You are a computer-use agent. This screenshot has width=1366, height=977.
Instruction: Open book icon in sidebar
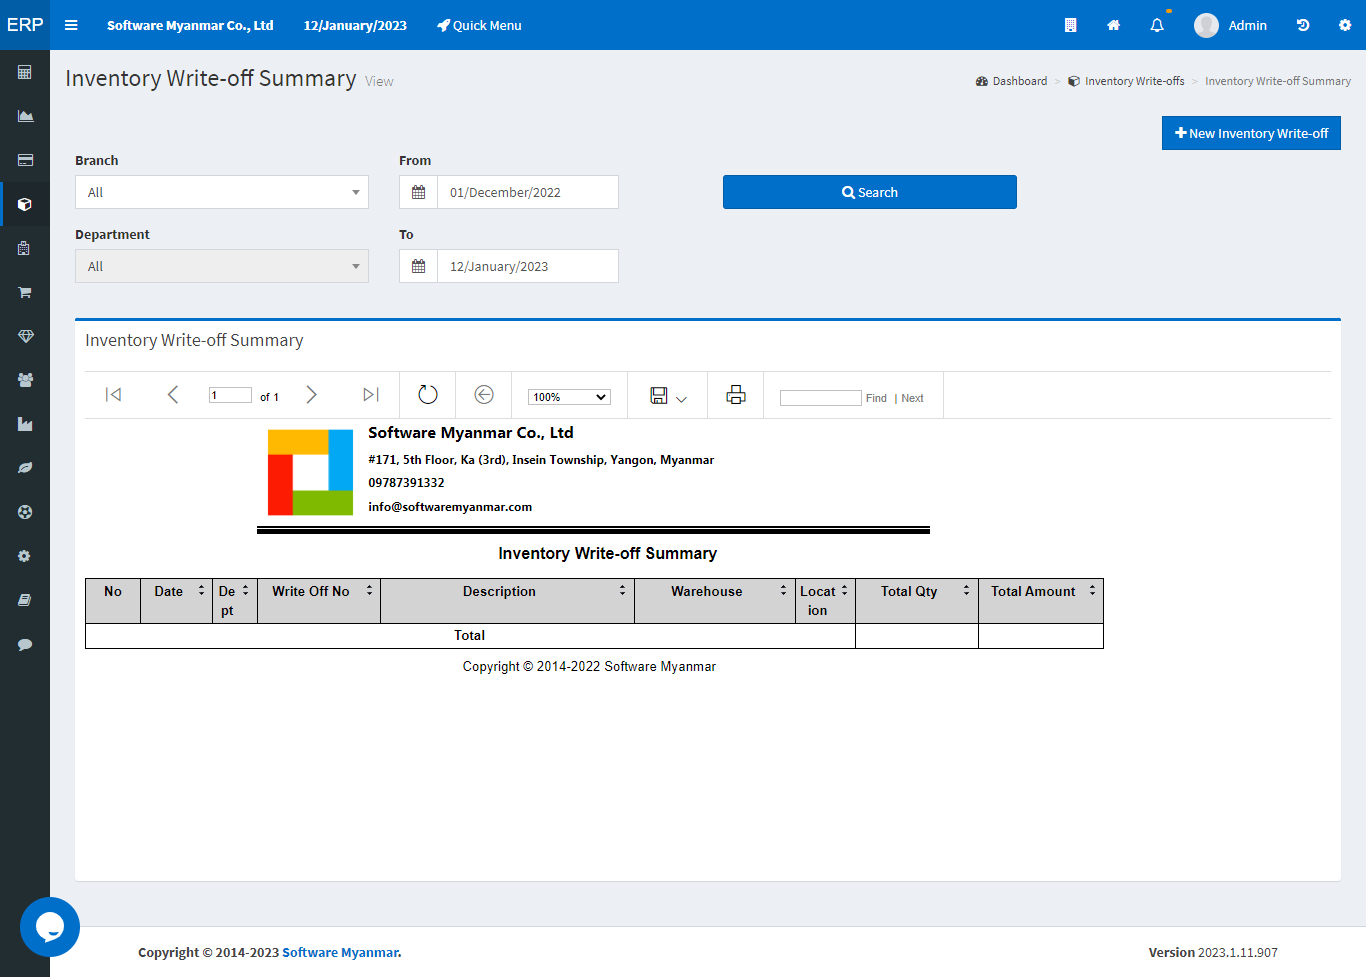(x=25, y=600)
